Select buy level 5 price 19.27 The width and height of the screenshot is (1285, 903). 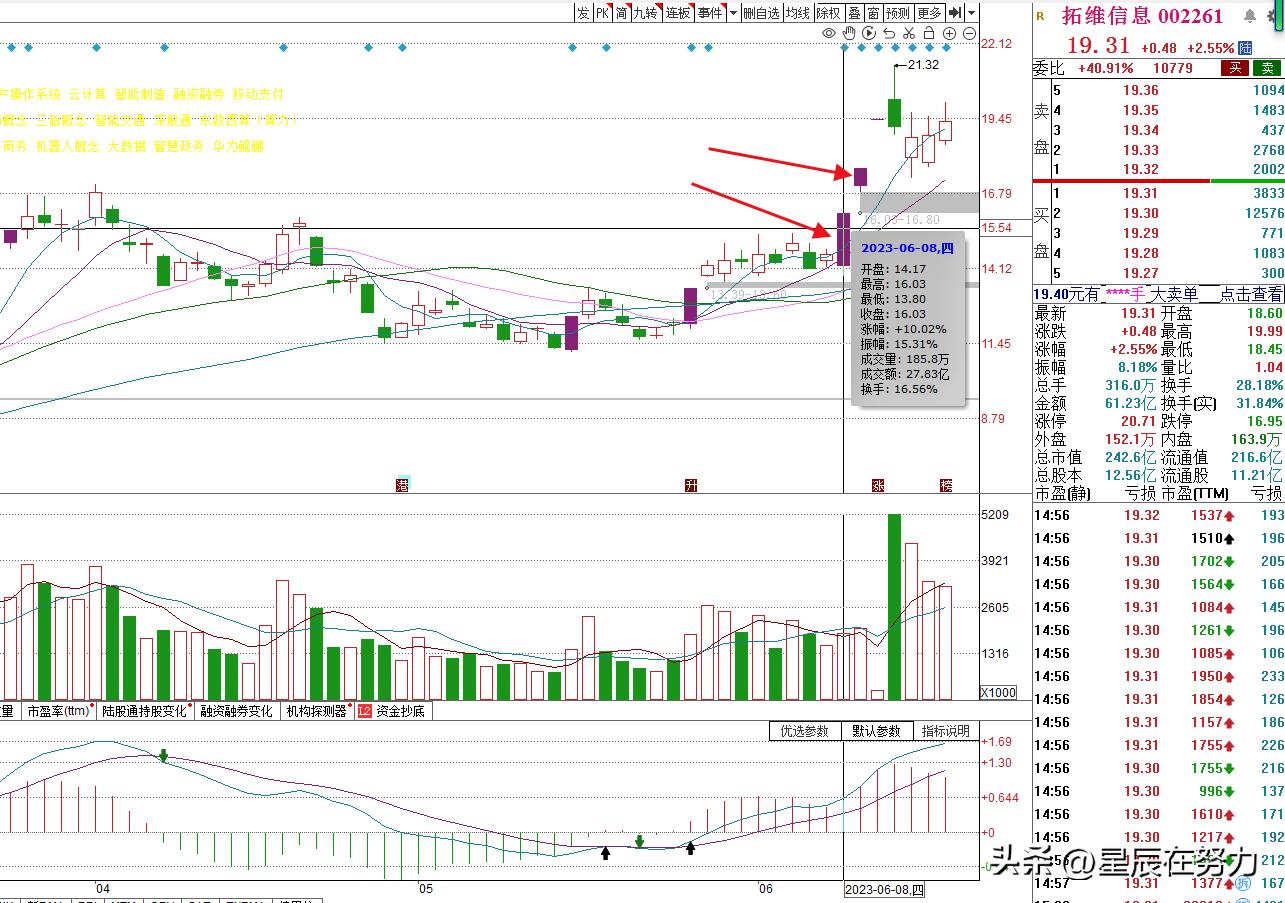(x=1141, y=273)
